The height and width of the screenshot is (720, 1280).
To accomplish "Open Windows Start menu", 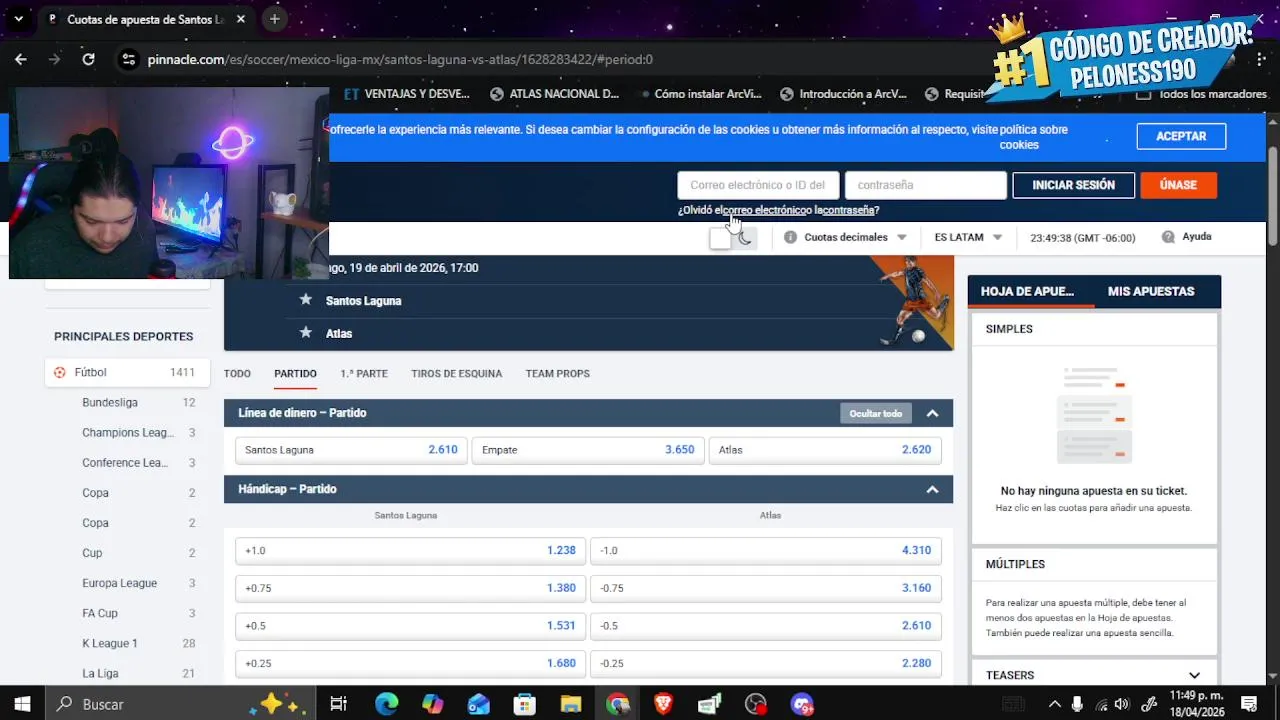I will (22, 704).
